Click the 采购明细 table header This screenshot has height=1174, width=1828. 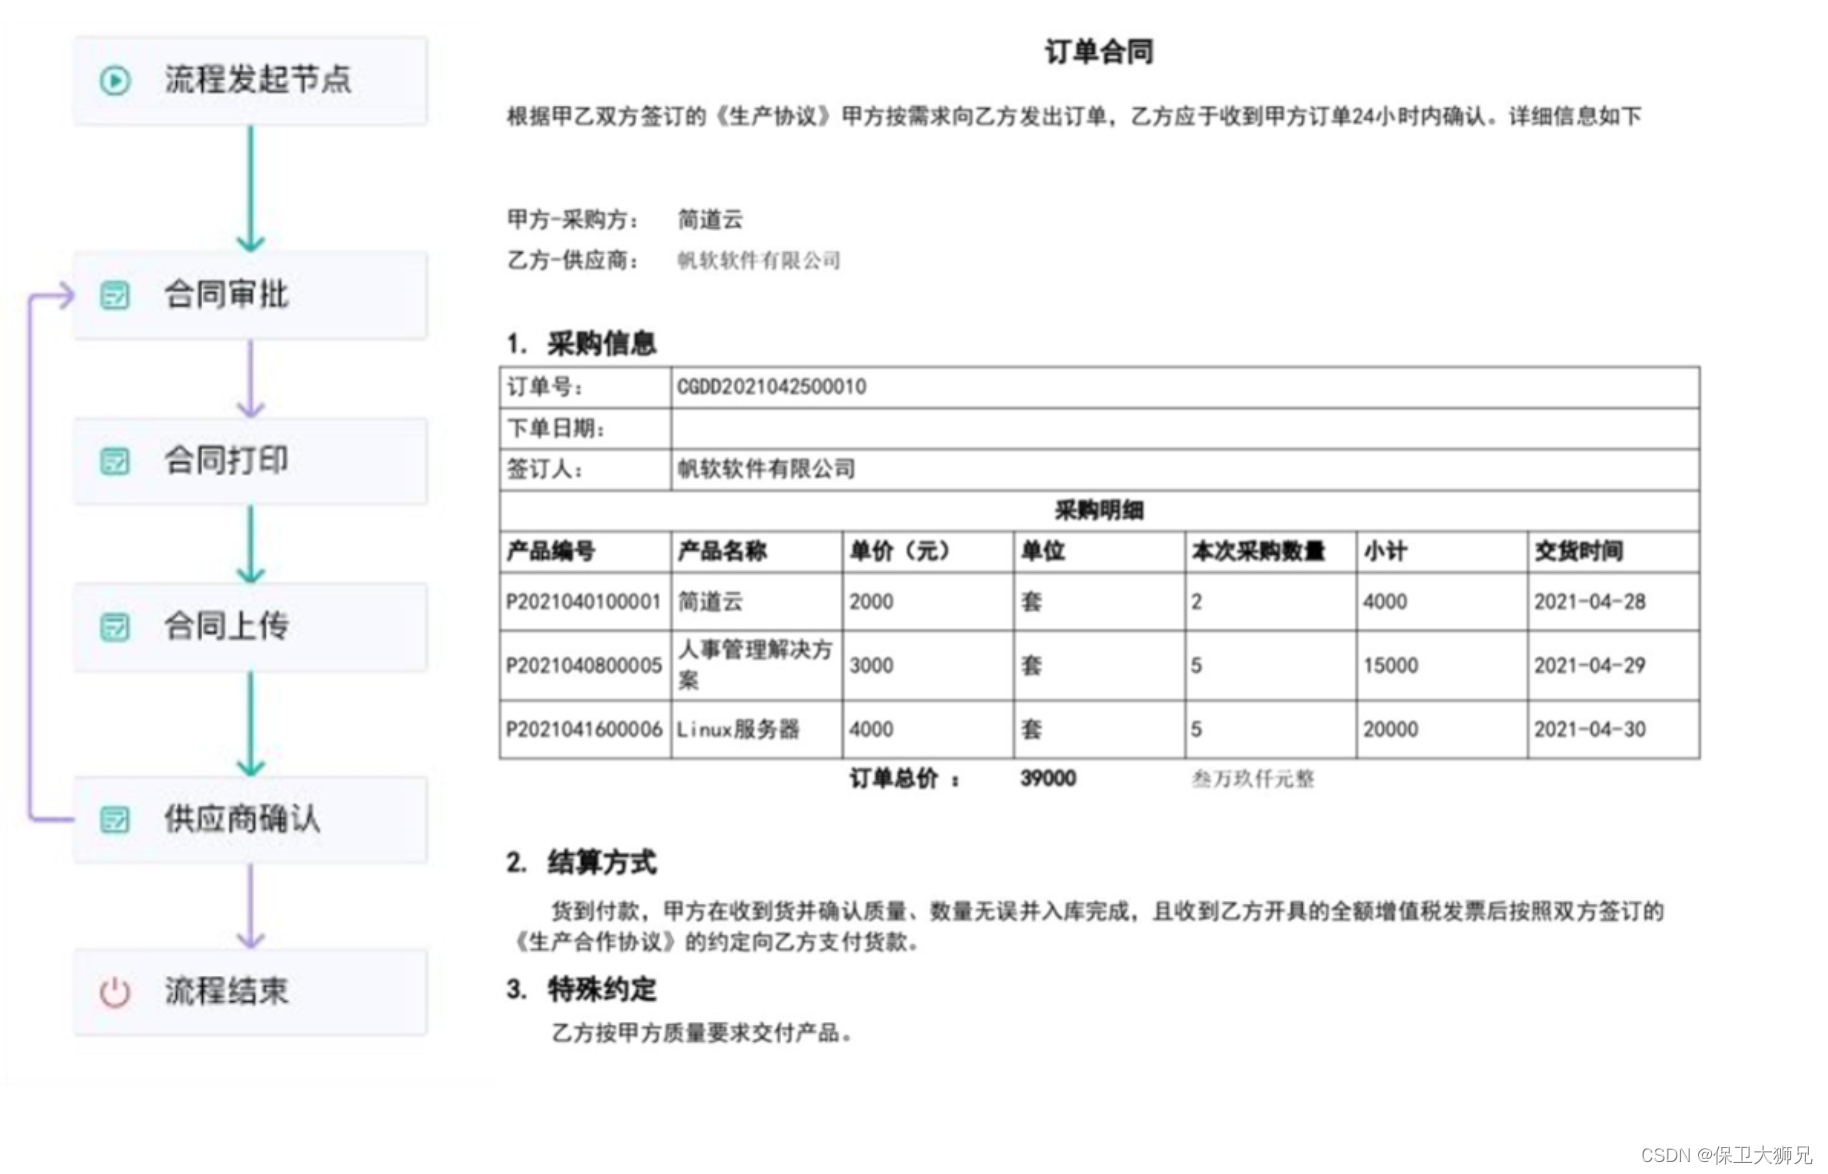click(x=1099, y=510)
